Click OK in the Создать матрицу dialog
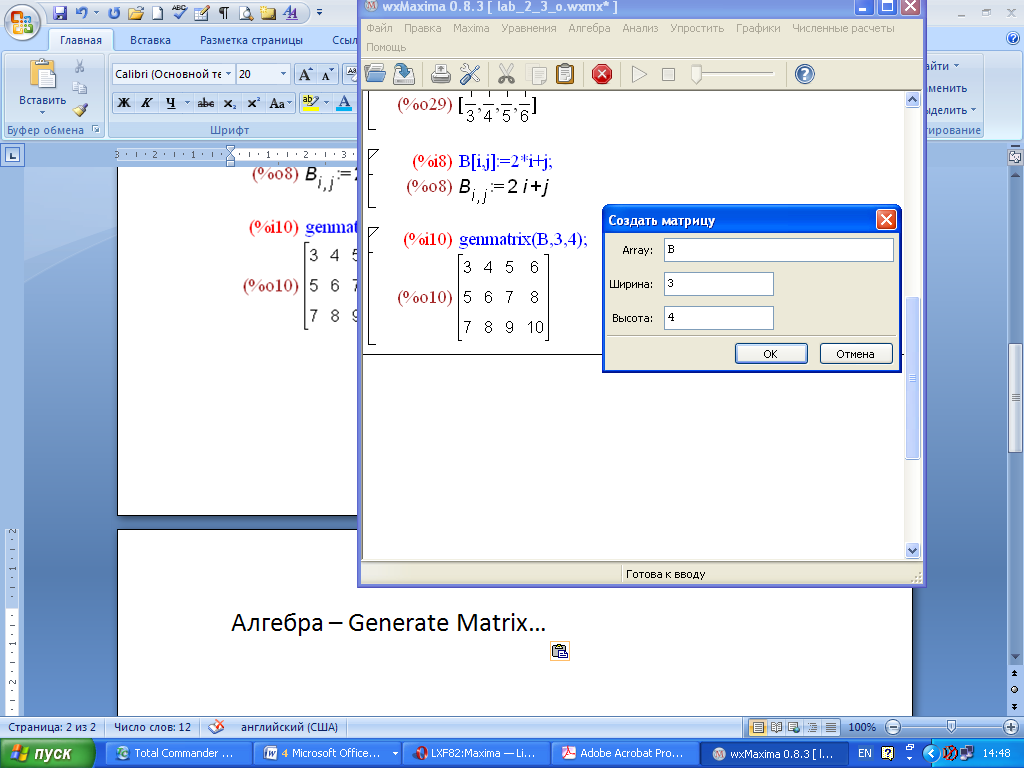The height and width of the screenshot is (768, 1024). point(771,353)
